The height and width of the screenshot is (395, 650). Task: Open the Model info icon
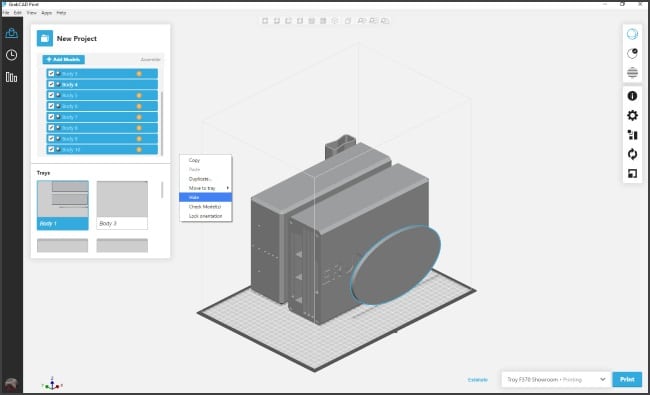click(x=632, y=96)
